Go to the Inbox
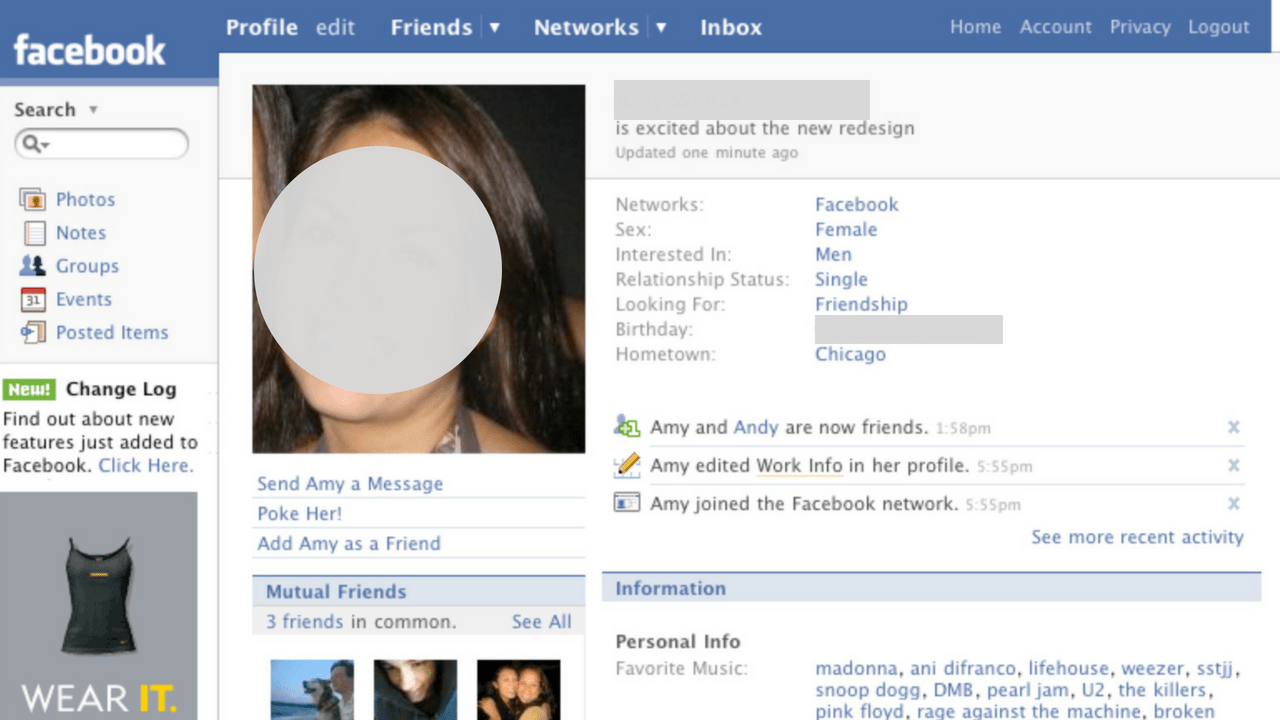 click(731, 27)
